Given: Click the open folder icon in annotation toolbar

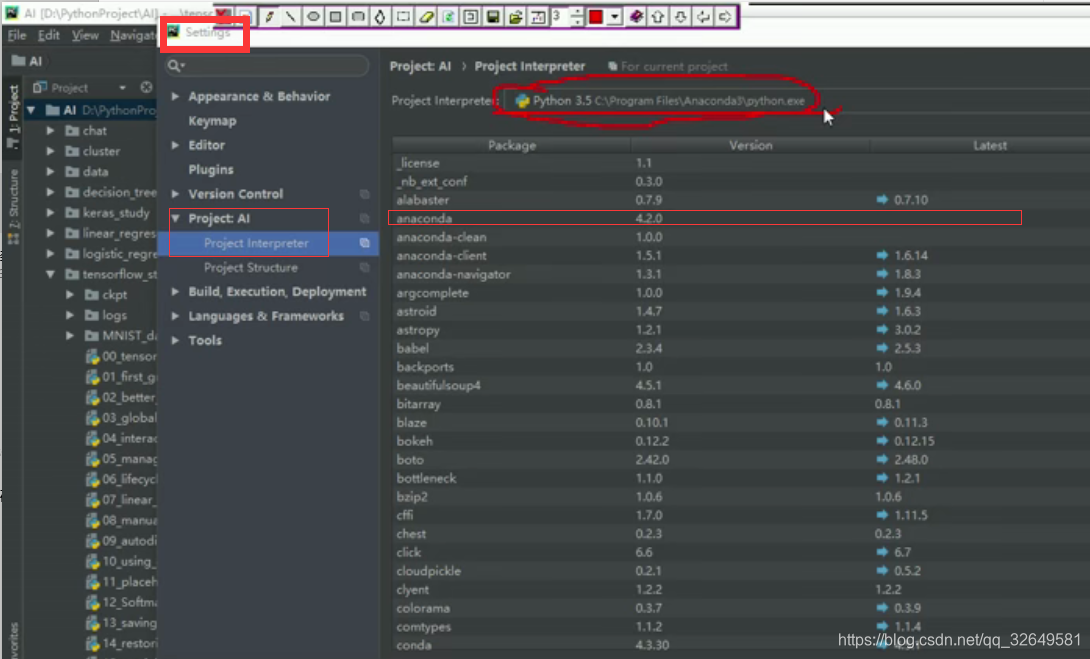Looking at the screenshot, I should 515,16.
